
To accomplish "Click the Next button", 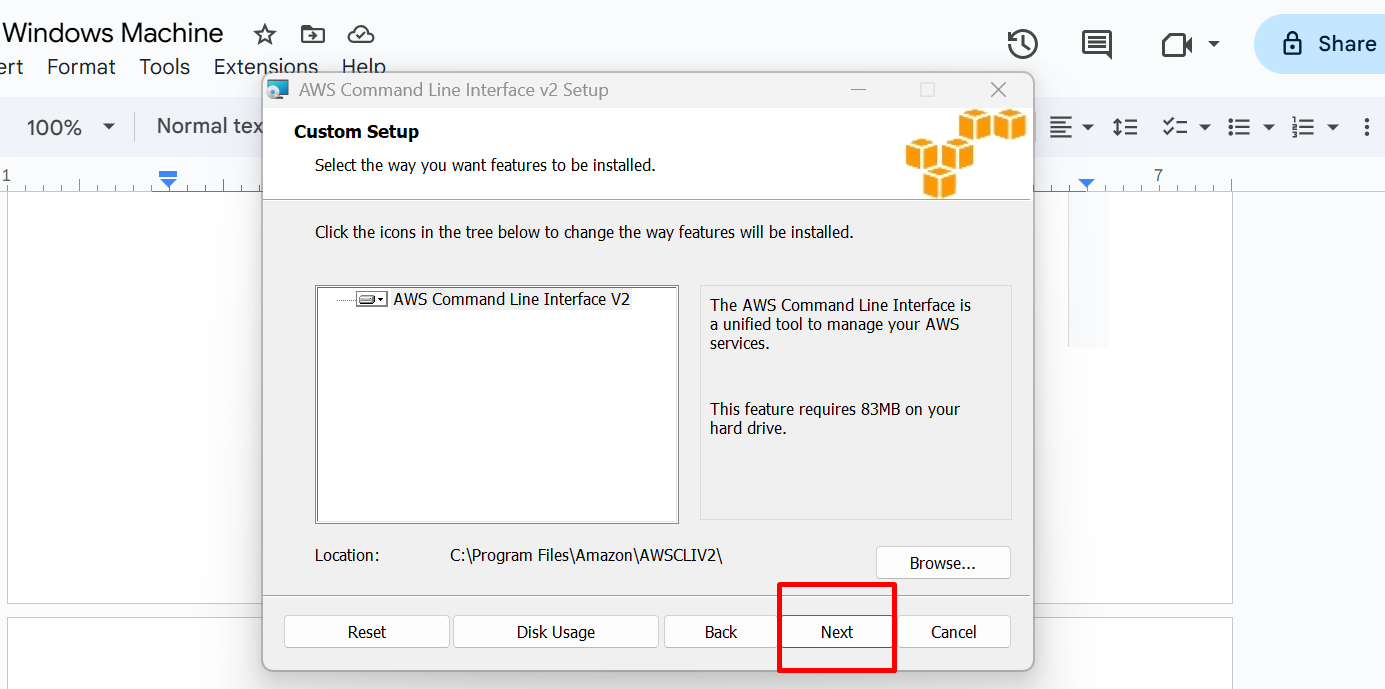I will pyautogui.click(x=837, y=632).
